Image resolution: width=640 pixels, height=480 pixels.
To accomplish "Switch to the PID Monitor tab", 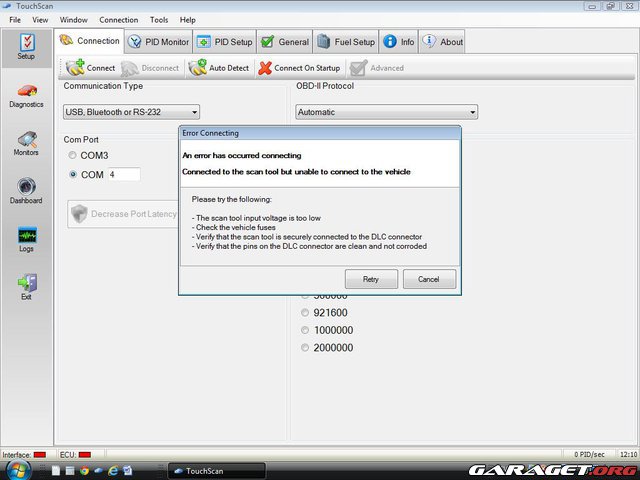I will click(x=158, y=42).
